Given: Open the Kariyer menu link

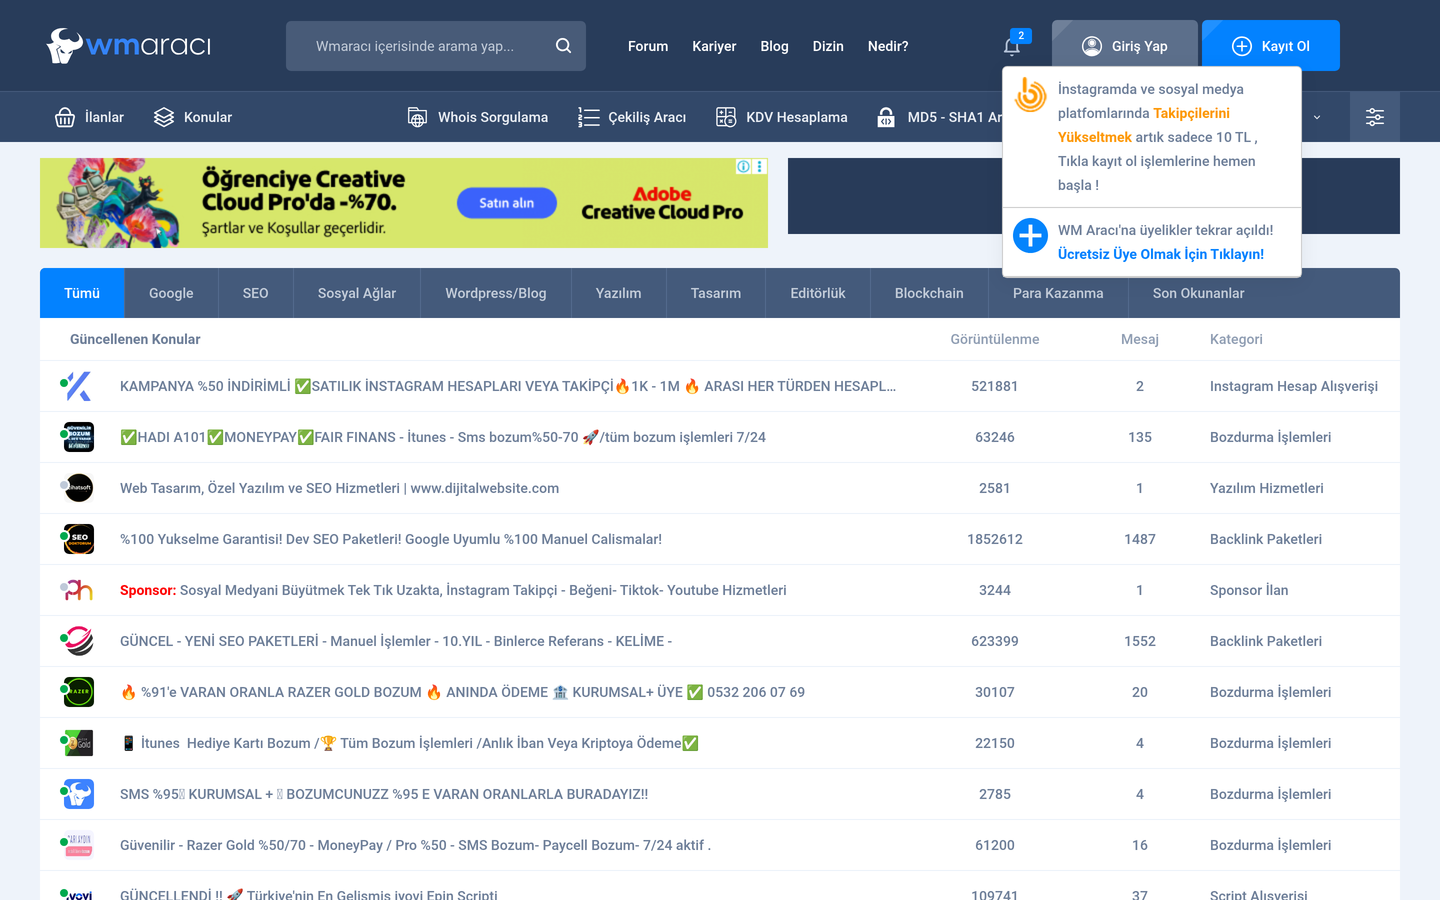Looking at the screenshot, I should tap(714, 46).
